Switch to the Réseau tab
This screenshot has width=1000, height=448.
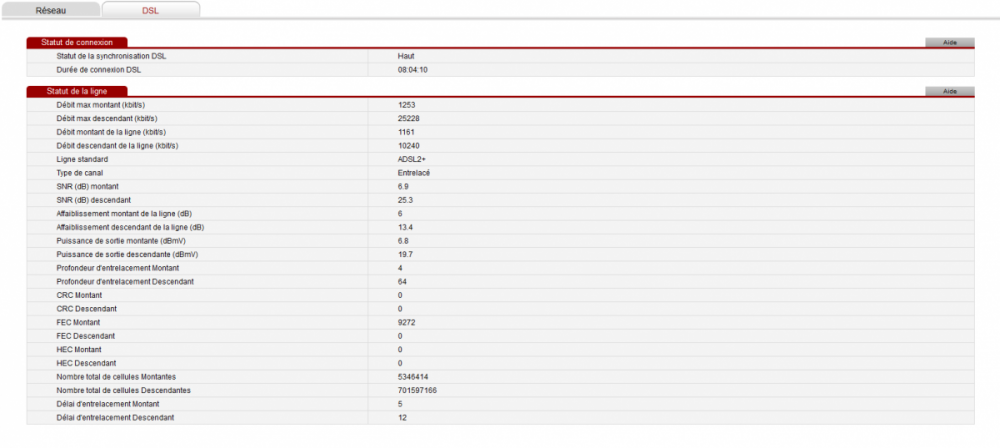tap(51, 9)
